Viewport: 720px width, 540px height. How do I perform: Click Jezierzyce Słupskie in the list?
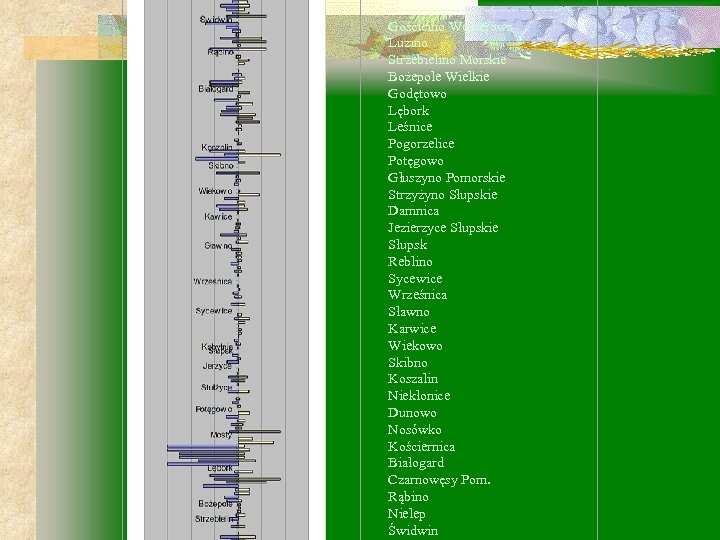(443, 228)
